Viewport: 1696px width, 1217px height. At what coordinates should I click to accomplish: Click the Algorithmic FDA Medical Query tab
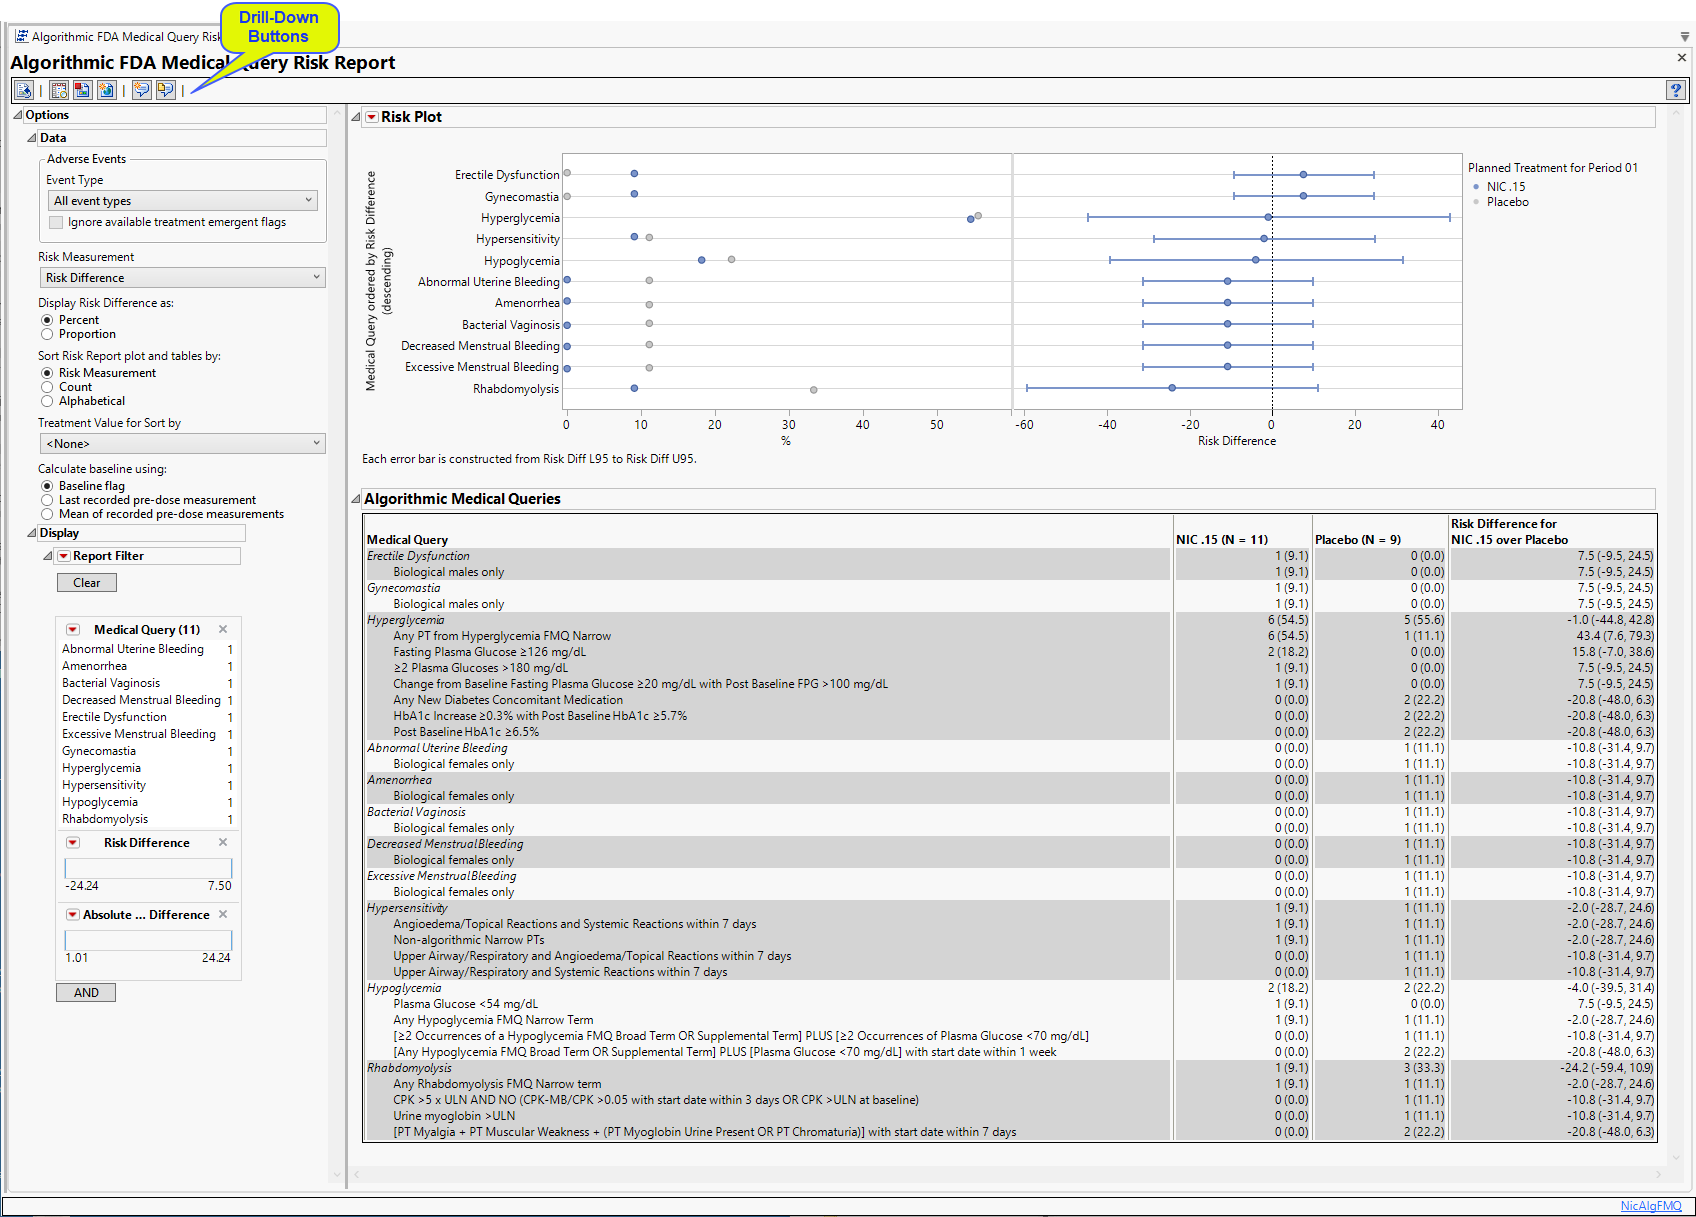point(120,37)
